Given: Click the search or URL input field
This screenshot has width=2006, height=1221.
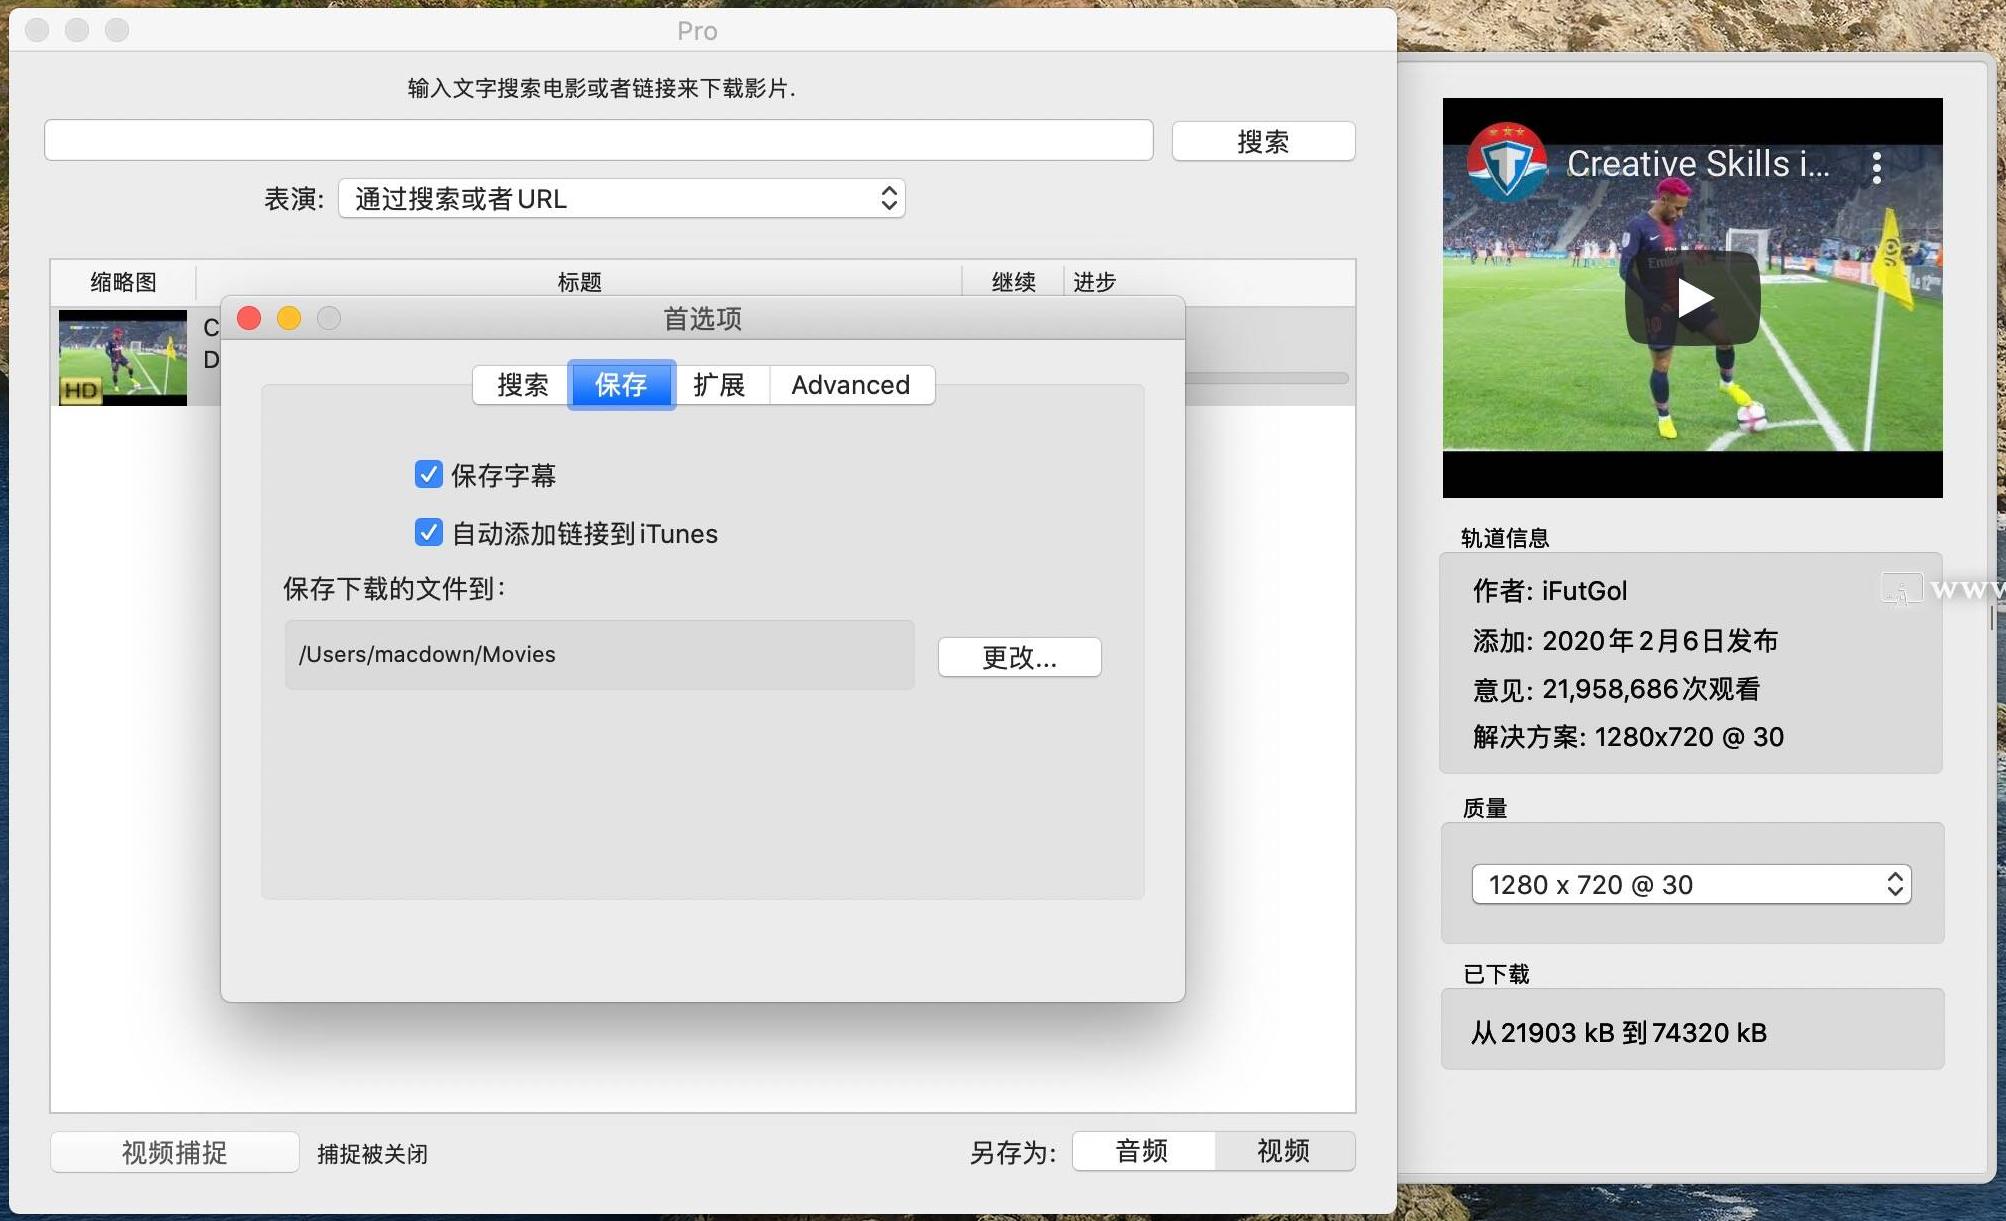Looking at the screenshot, I should [599, 140].
